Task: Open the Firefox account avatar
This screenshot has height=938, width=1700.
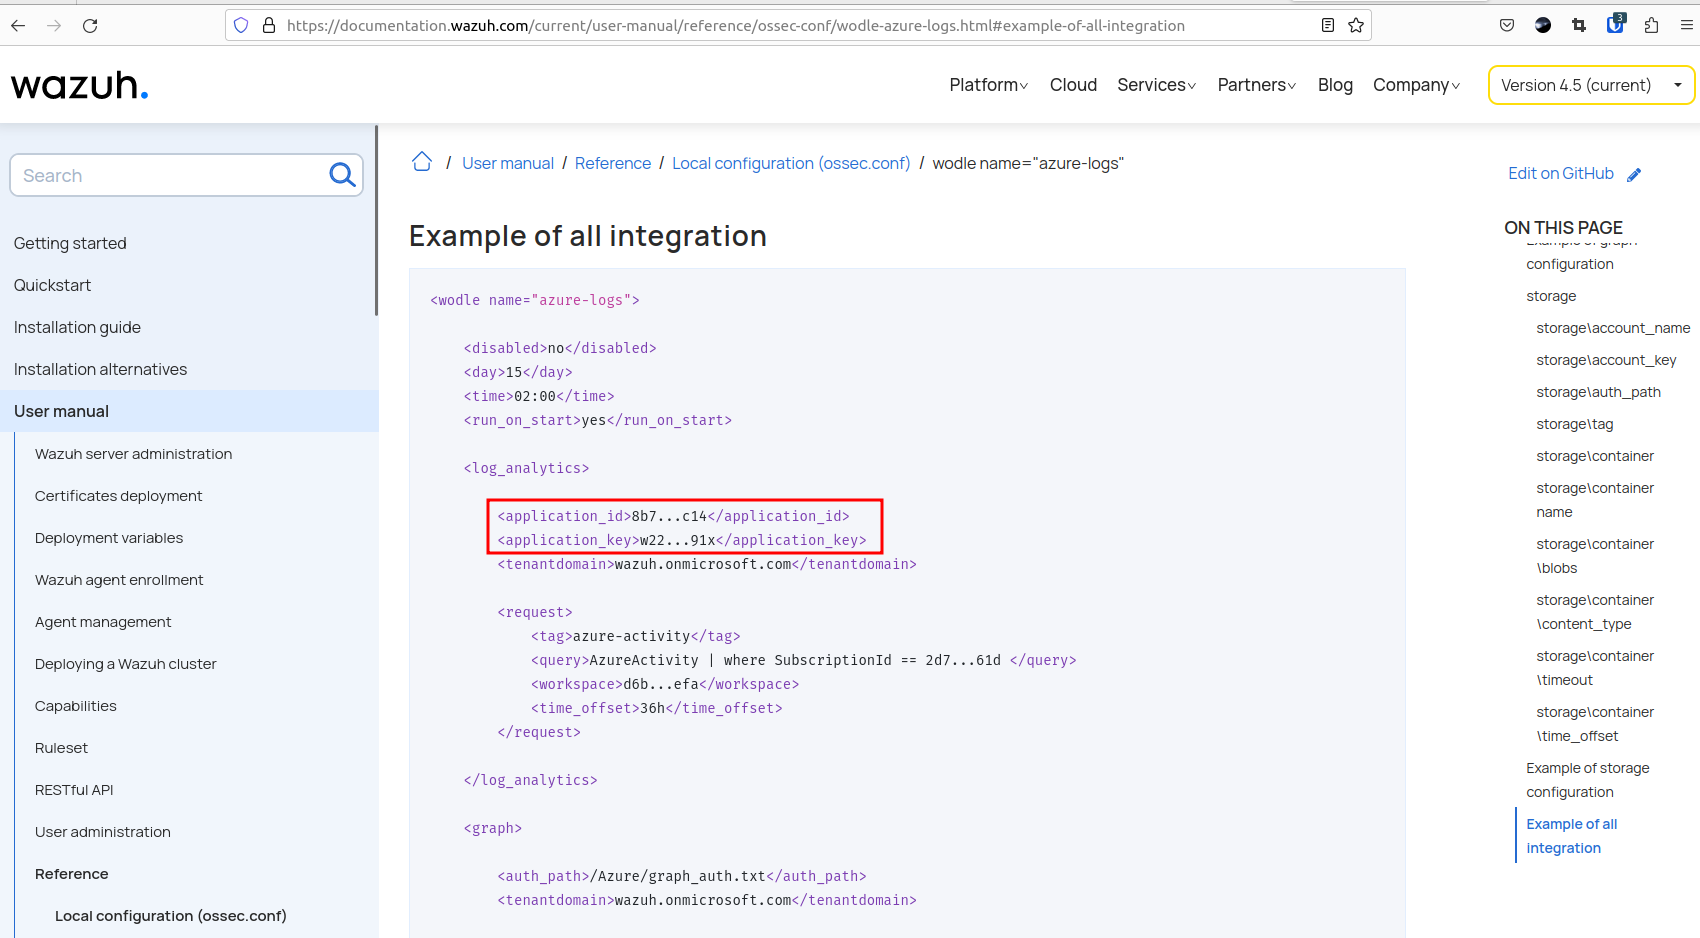Action: [1543, 25]
